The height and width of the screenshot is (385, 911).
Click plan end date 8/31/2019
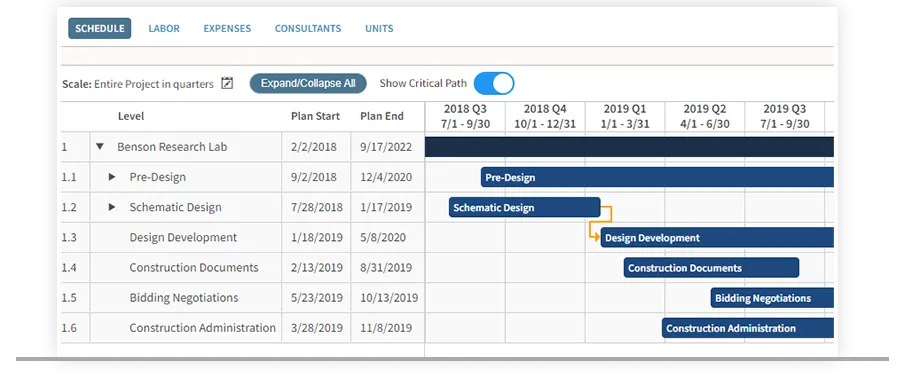(386, 268)
